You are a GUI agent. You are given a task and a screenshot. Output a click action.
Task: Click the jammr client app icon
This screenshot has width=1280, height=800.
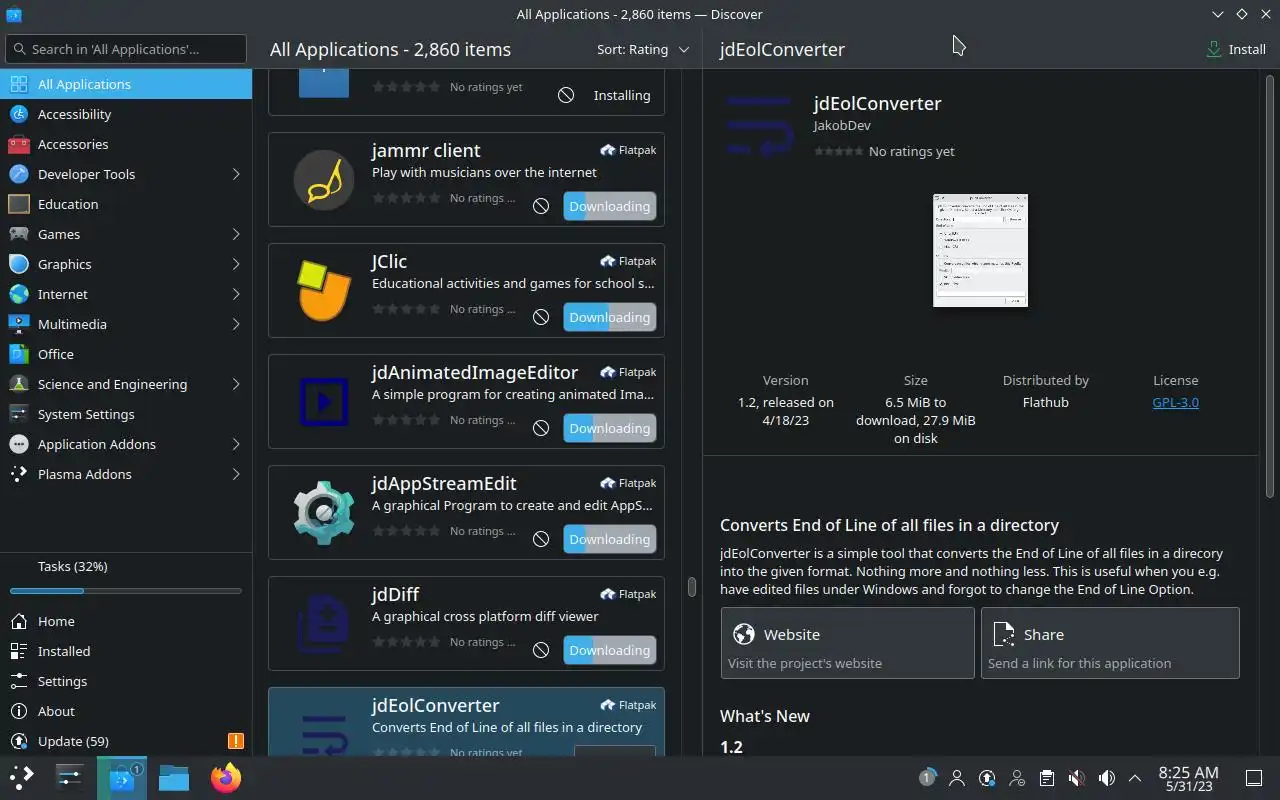pyautogui.click(x=324, y=179)
